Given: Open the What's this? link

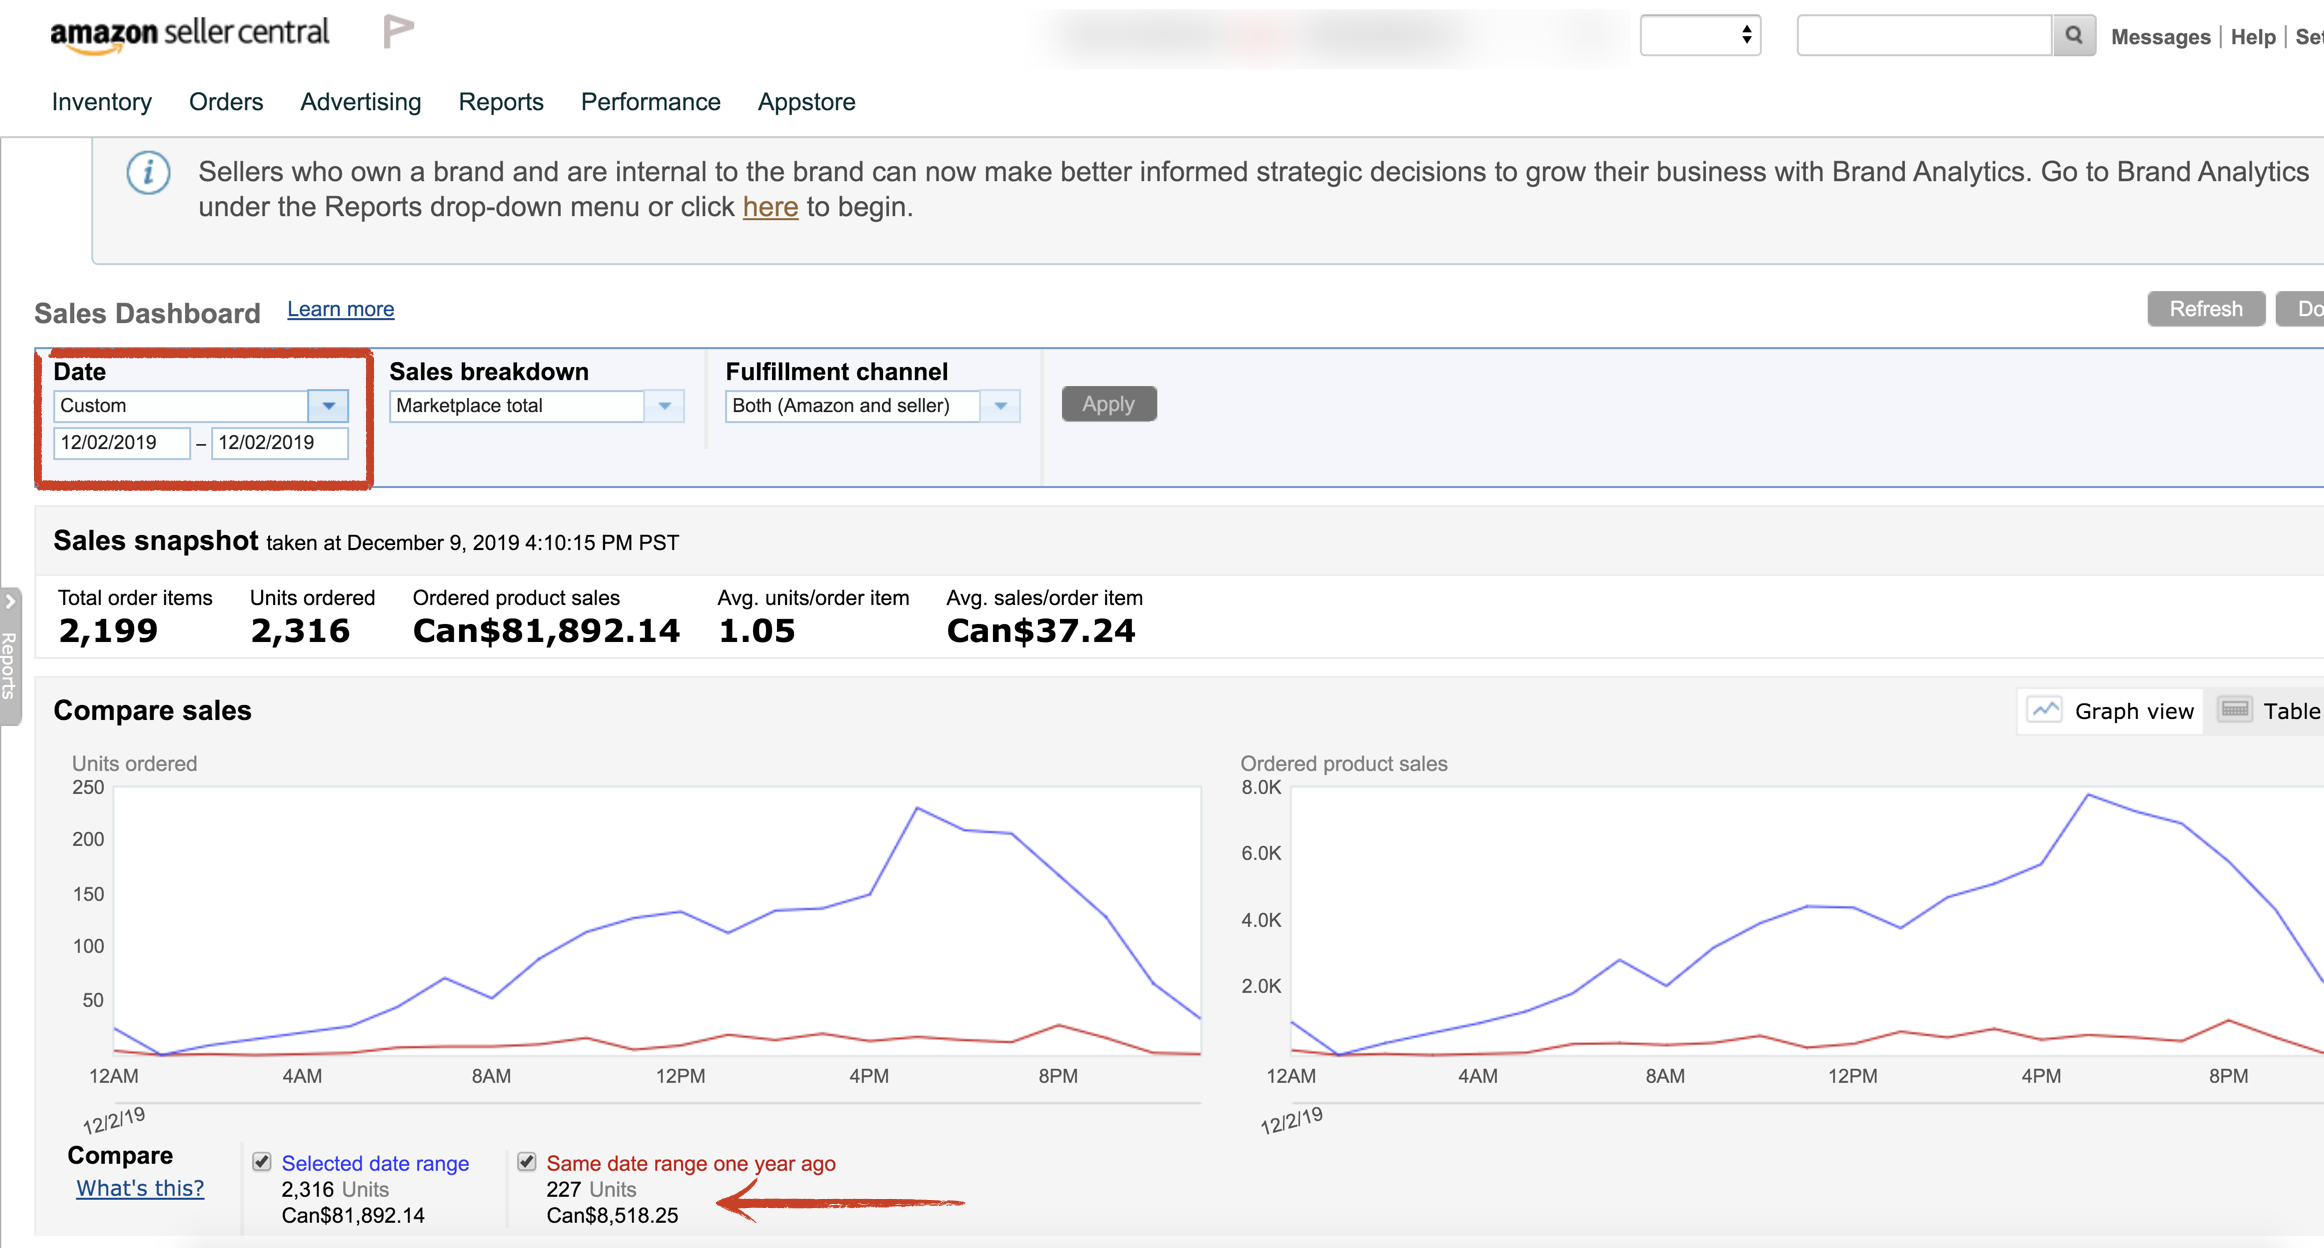Looking at the screenshot, I should pyautogui.click(x=140, y=1188).
